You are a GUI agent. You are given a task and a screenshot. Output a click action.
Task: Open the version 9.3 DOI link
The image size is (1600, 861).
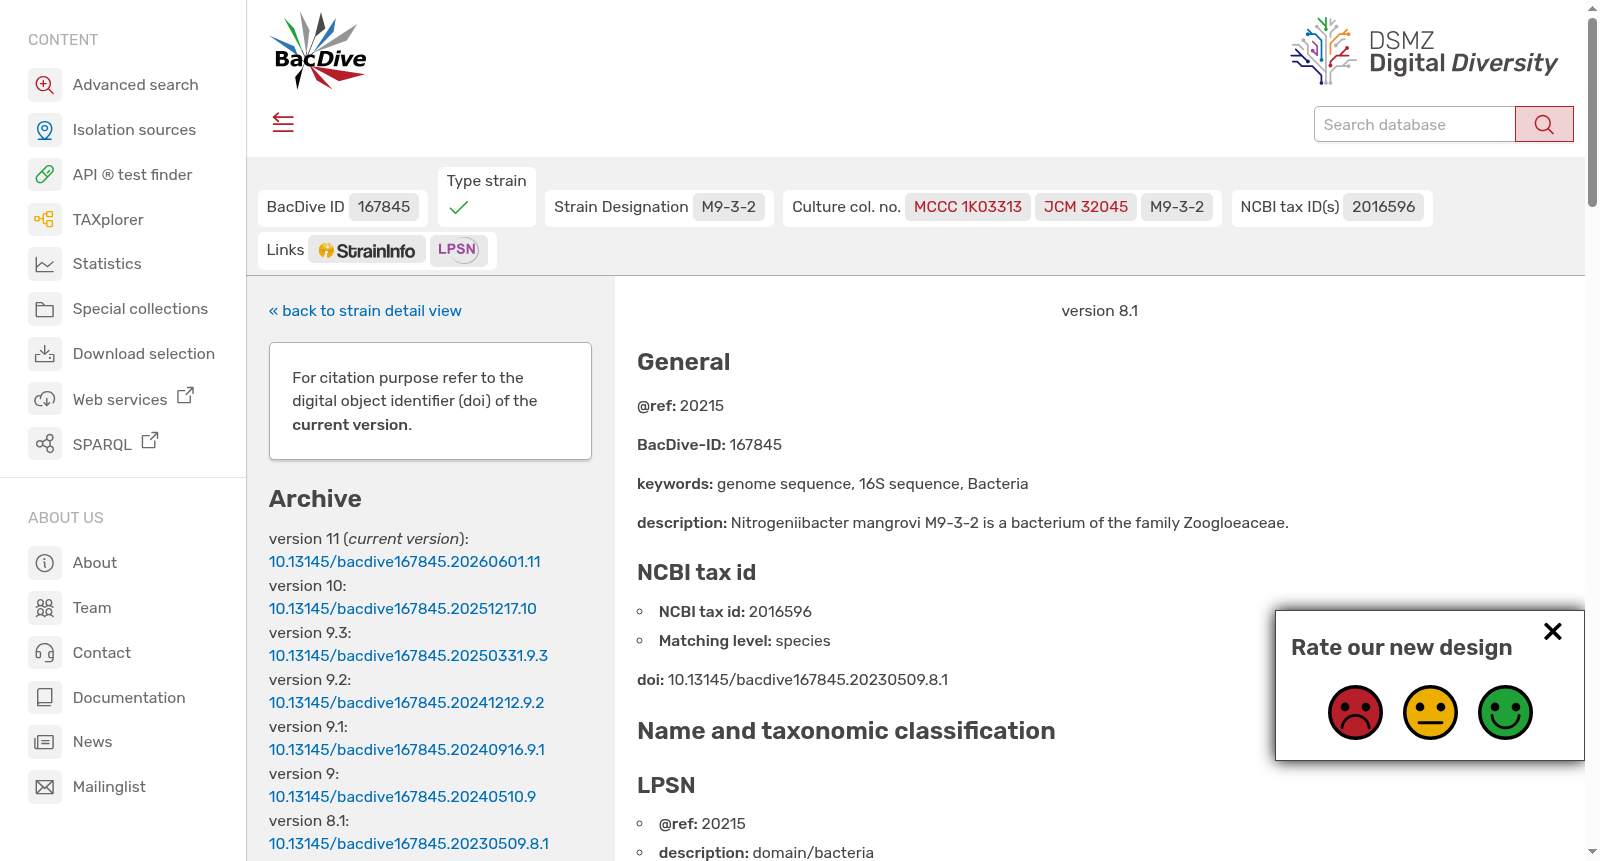(408, 656)
